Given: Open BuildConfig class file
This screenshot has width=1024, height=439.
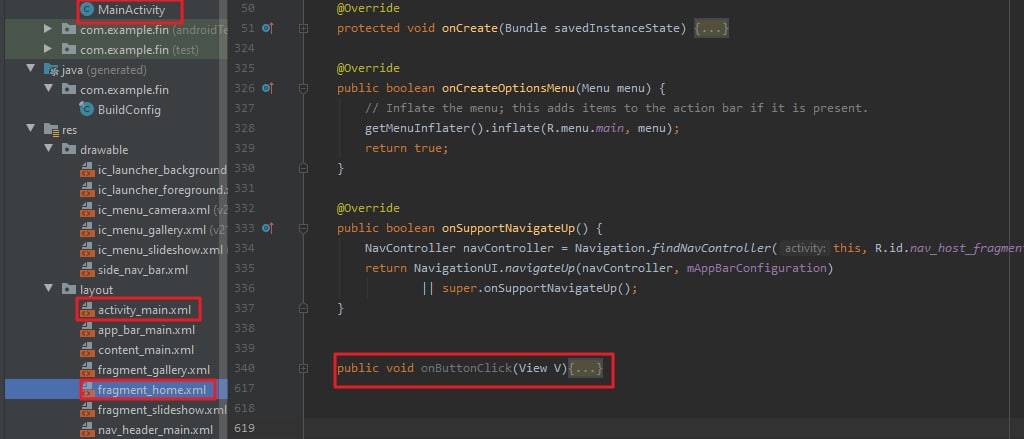Looking at the screenshot, I should tap(129, 110).
